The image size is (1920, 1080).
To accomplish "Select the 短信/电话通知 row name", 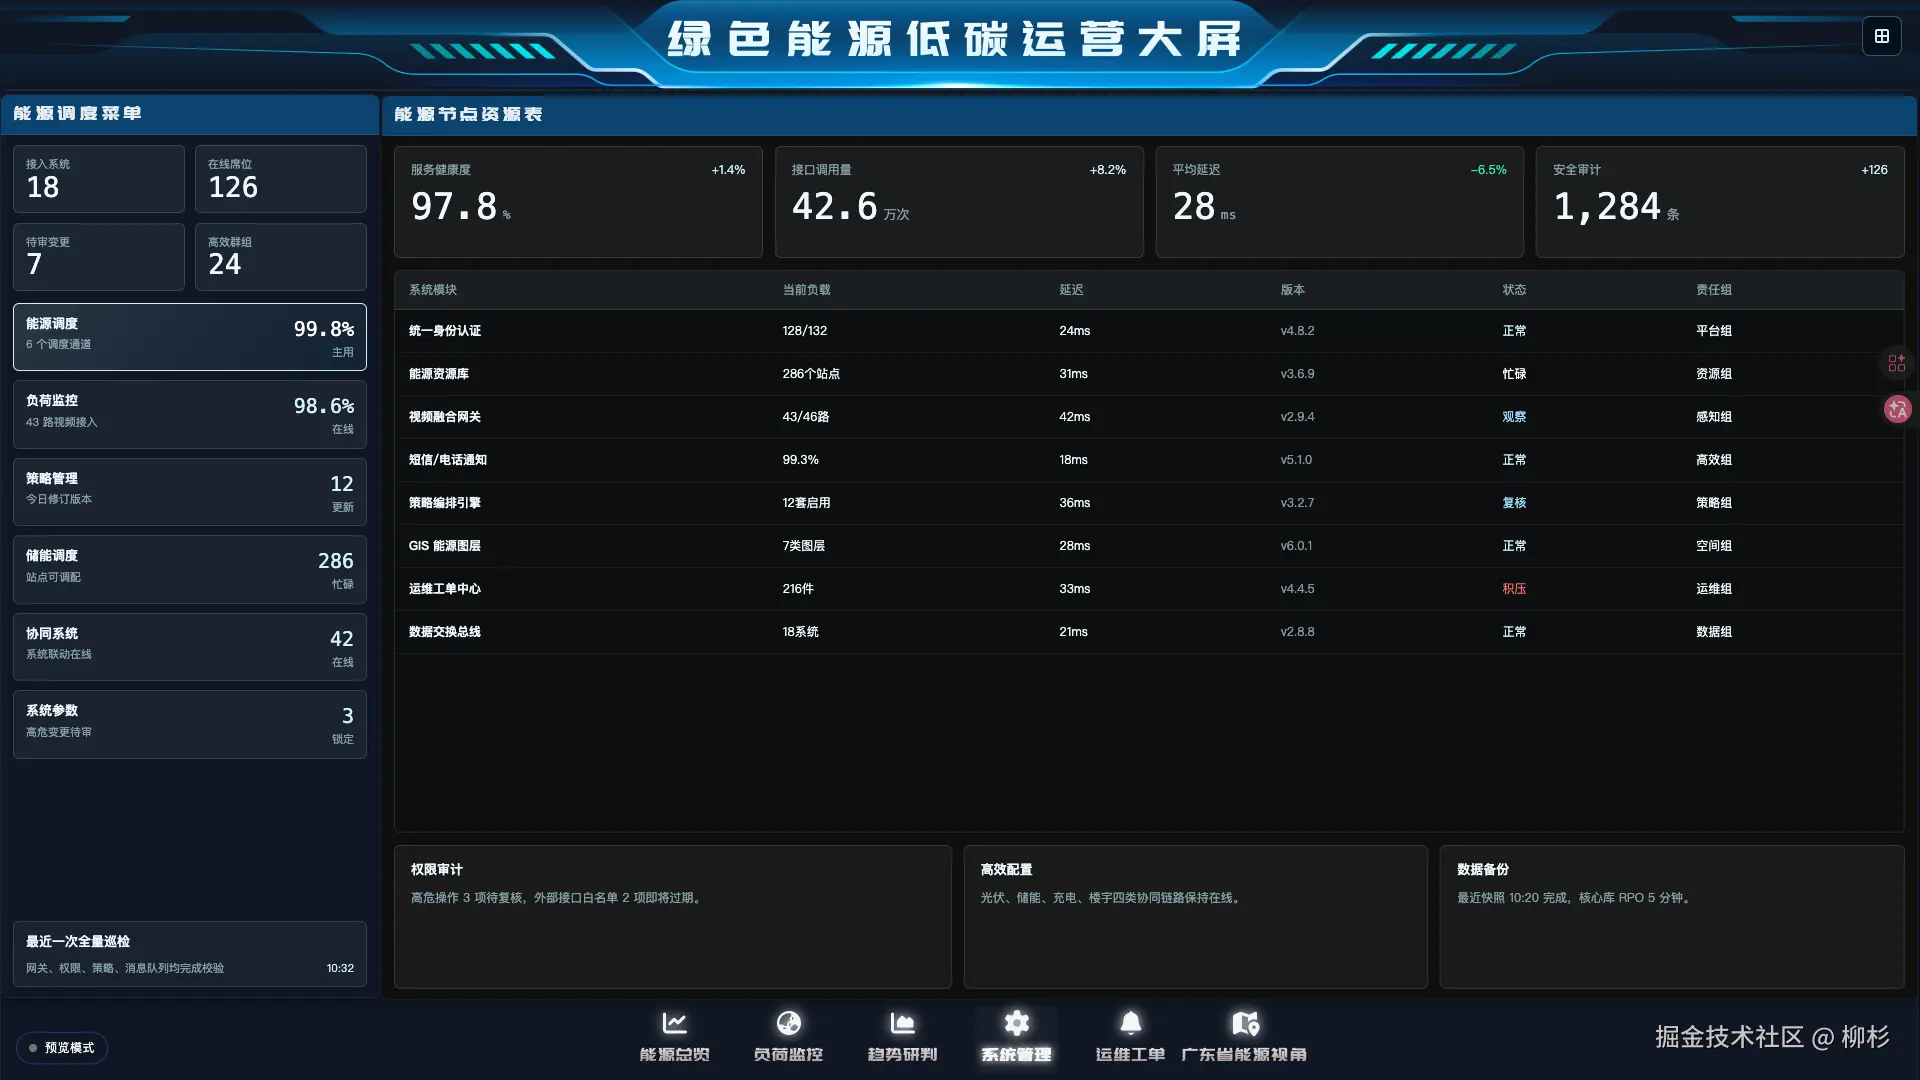I will click(448, 460).
